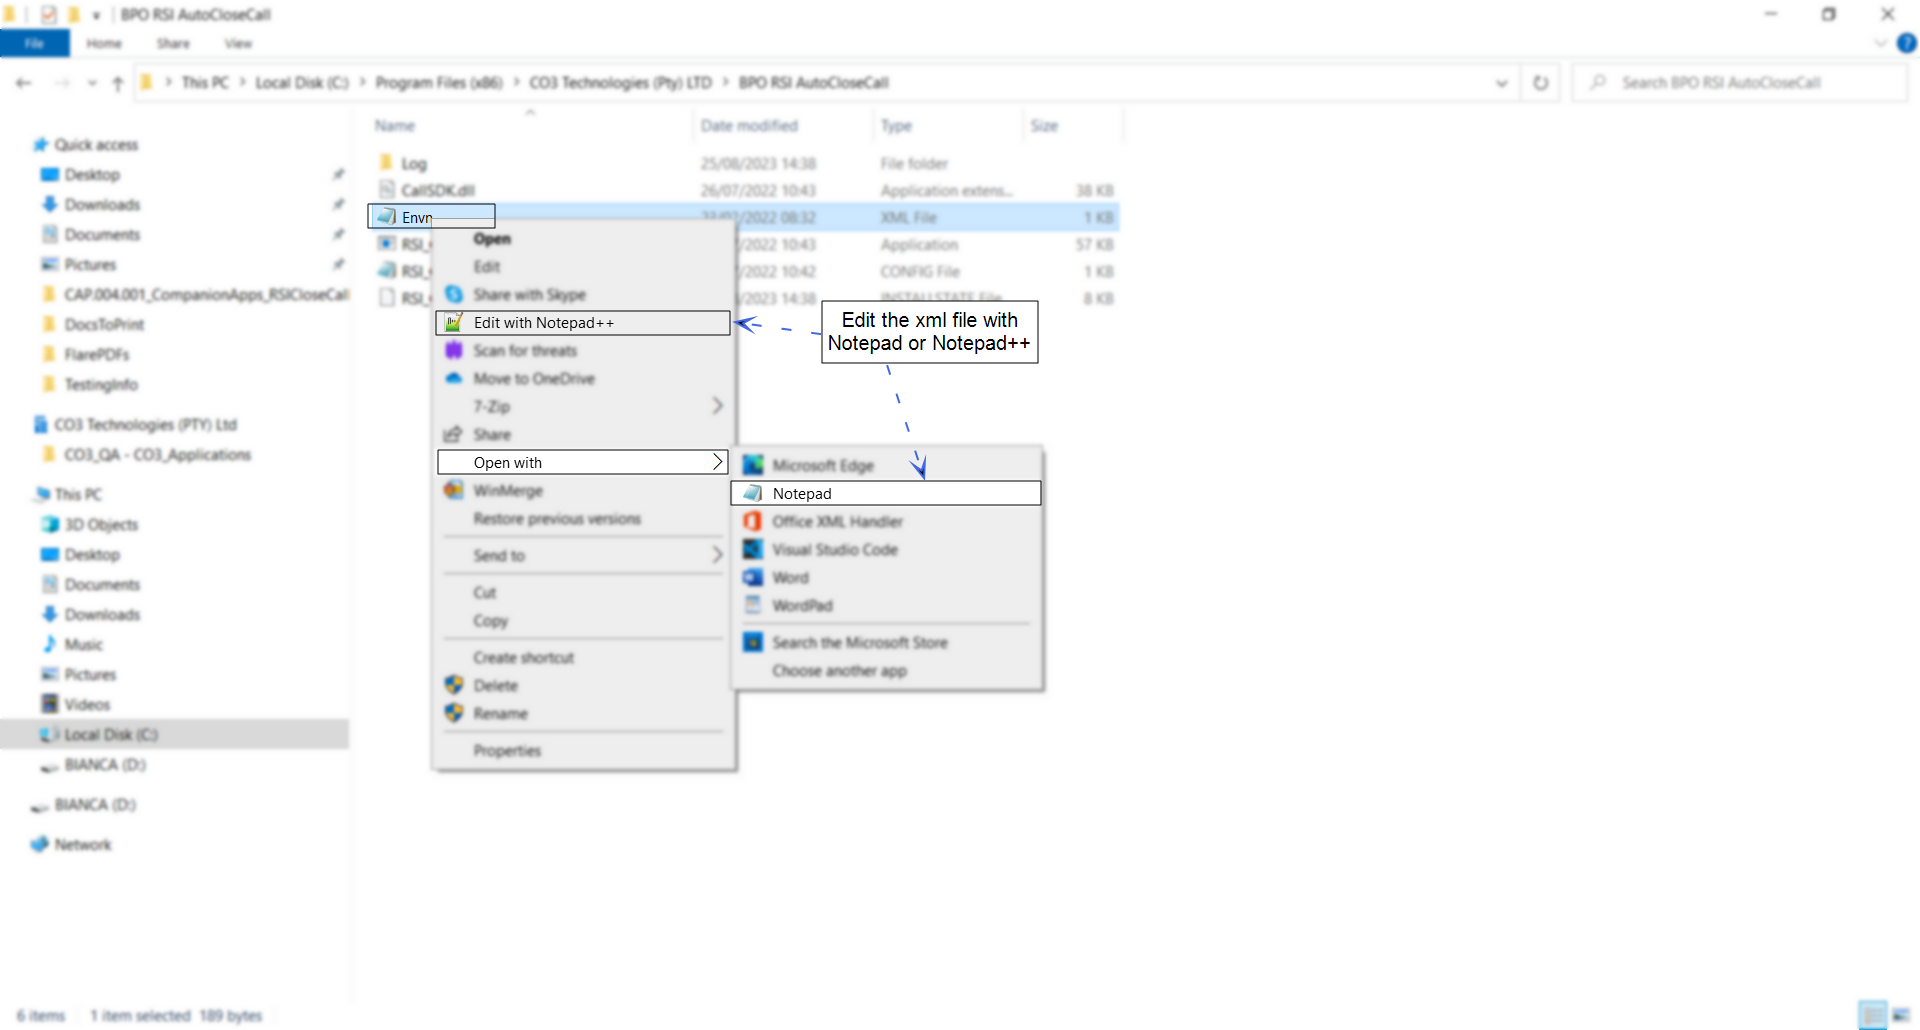Open FlarePDFs folder in the sidebar
This screenshot has width=1920, height=1030.
pos(97,354)
